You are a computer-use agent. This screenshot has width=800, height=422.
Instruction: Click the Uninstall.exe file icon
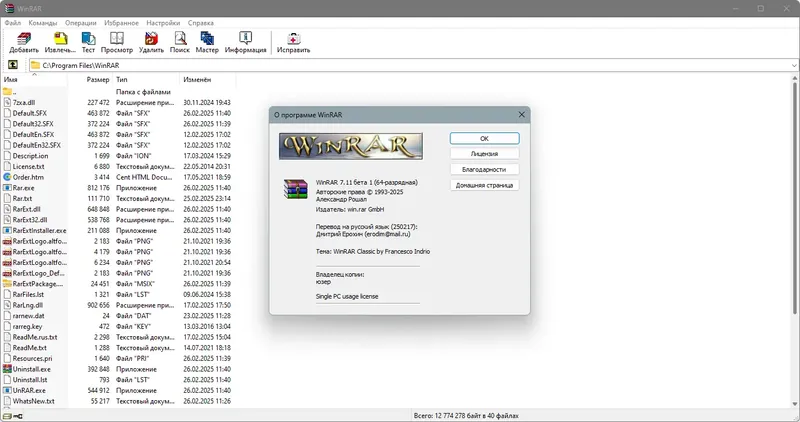coord(7,369)
